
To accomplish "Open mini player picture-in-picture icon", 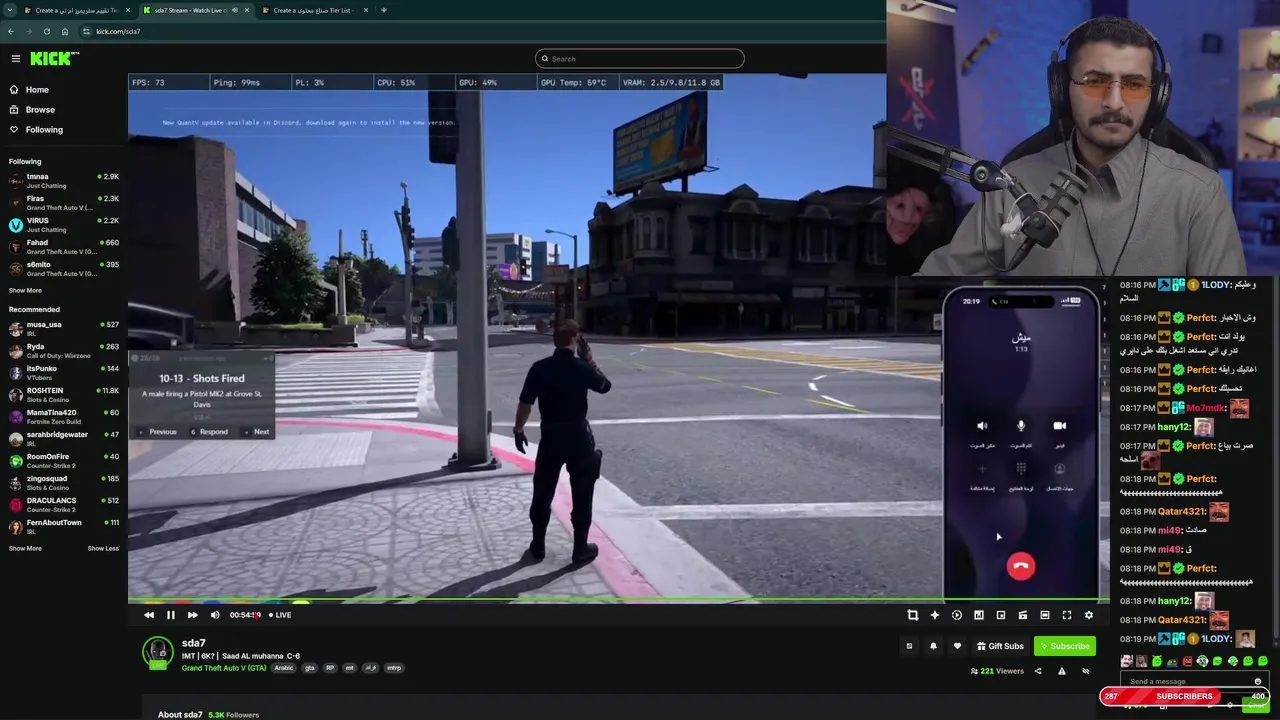I will tap(1001, 615).
